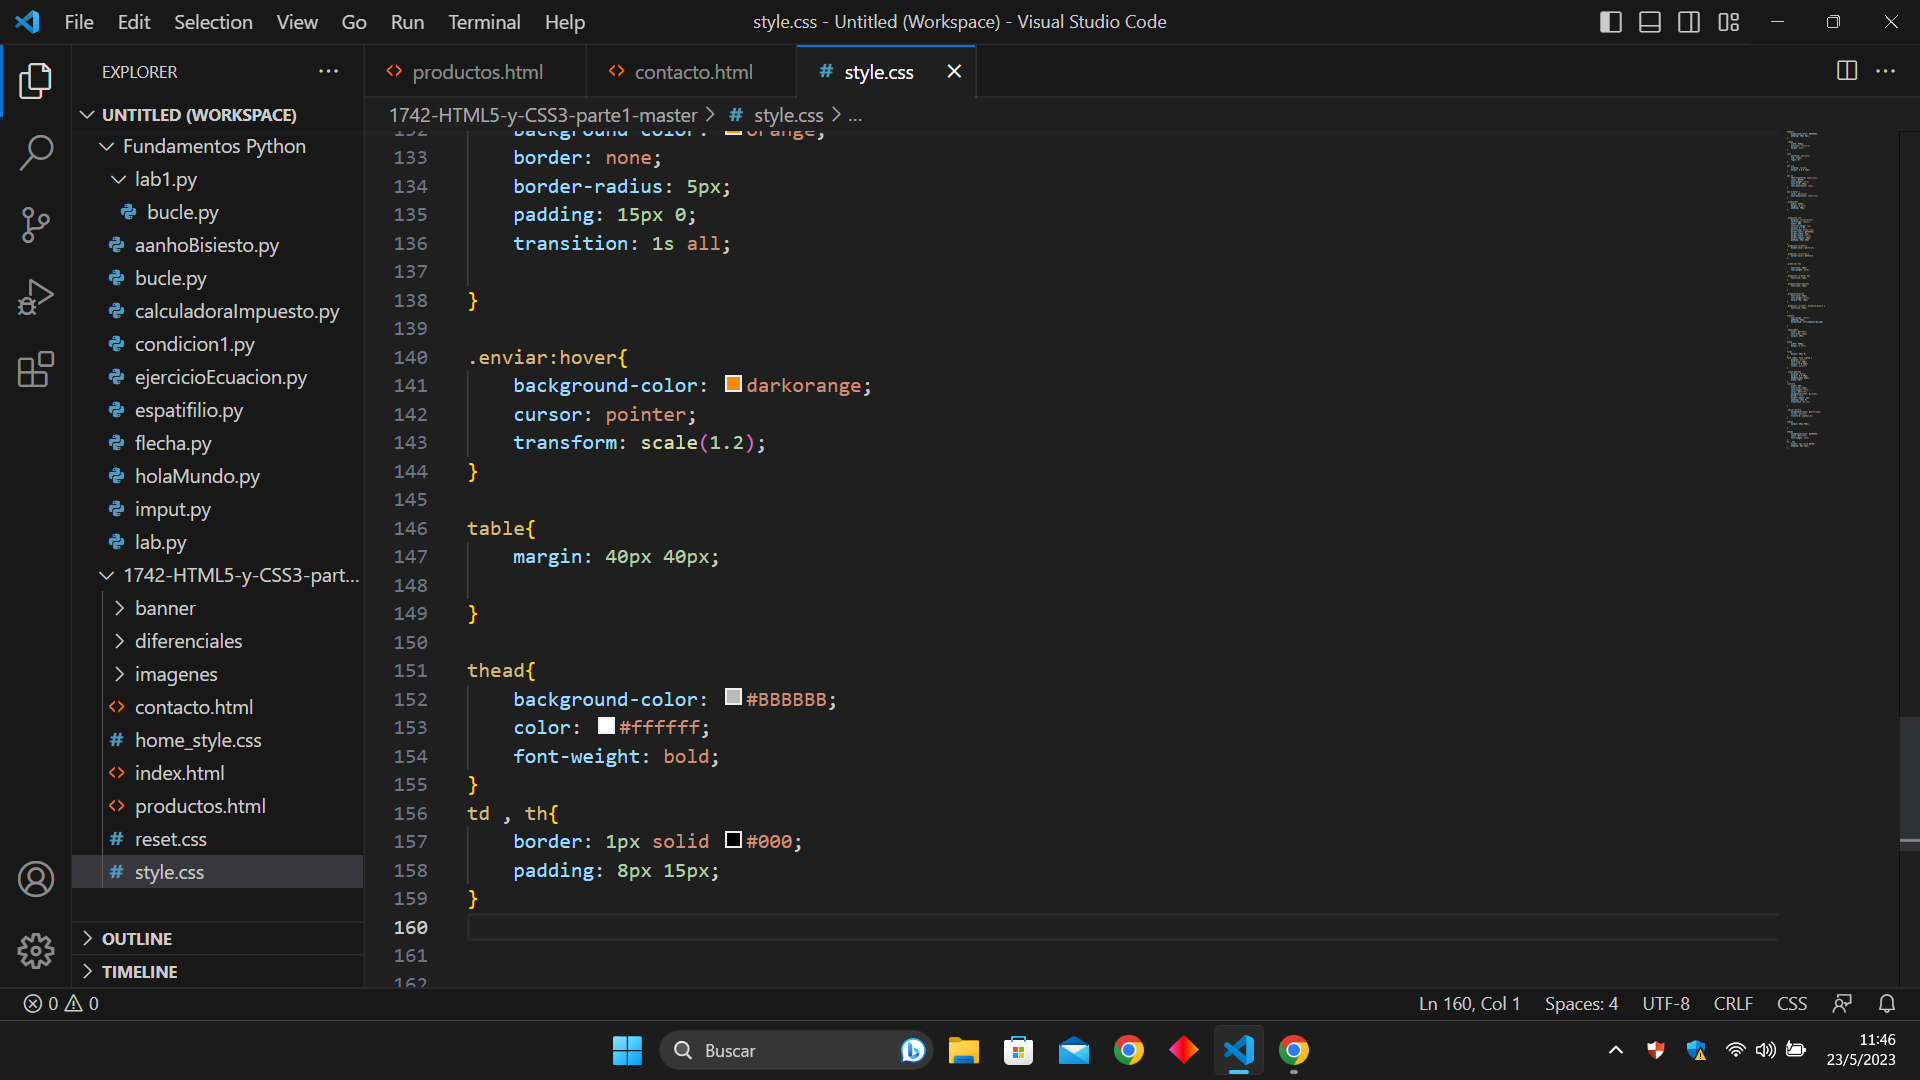
Task: Open the #ffffff color swatch picker
Action: (x=606, y=726)
